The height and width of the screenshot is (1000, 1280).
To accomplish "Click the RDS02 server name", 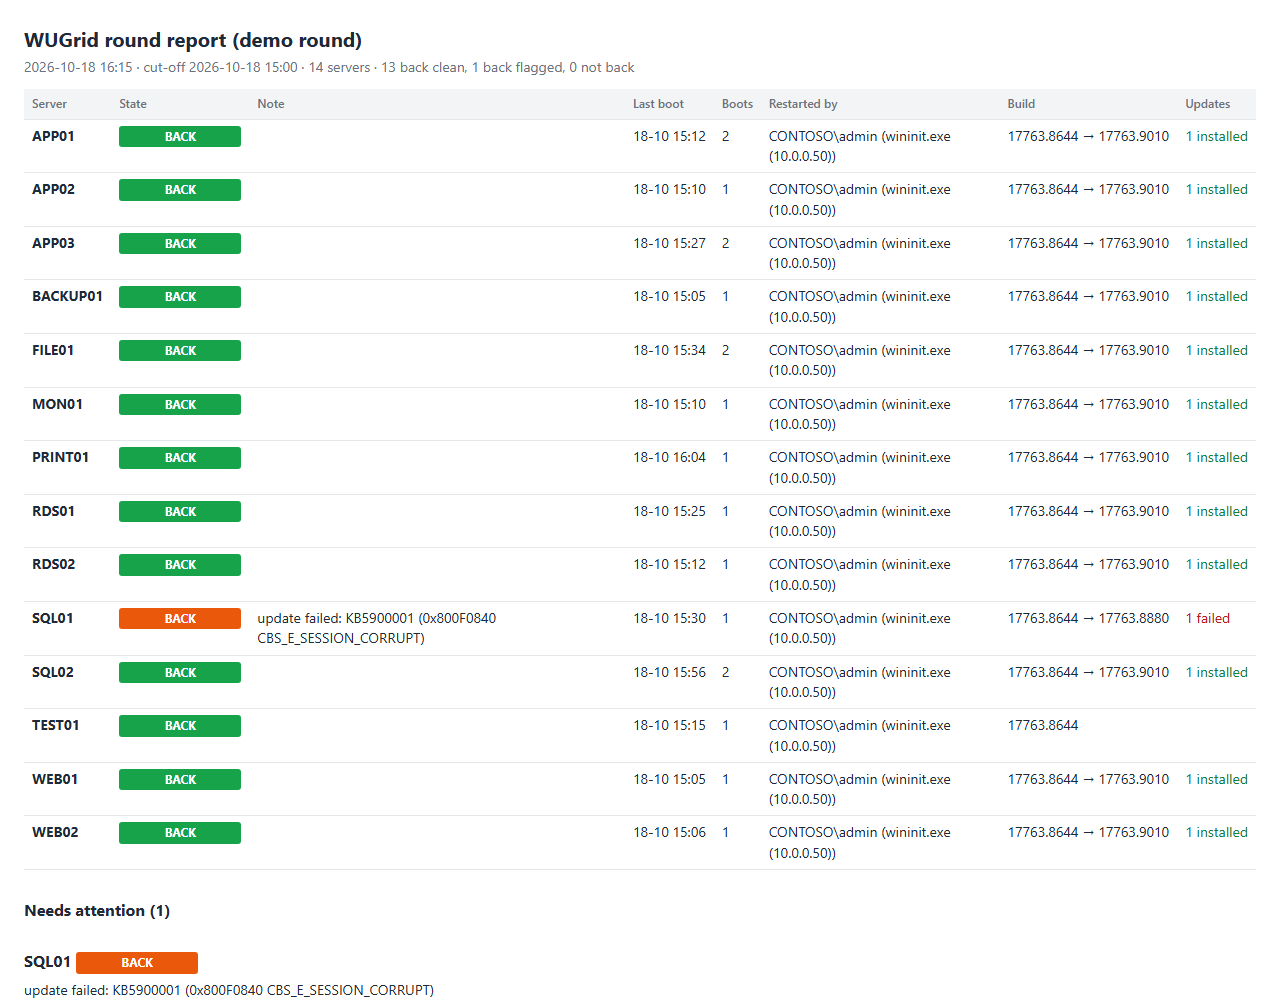I will pyautogui.click(x=53, y=564).
